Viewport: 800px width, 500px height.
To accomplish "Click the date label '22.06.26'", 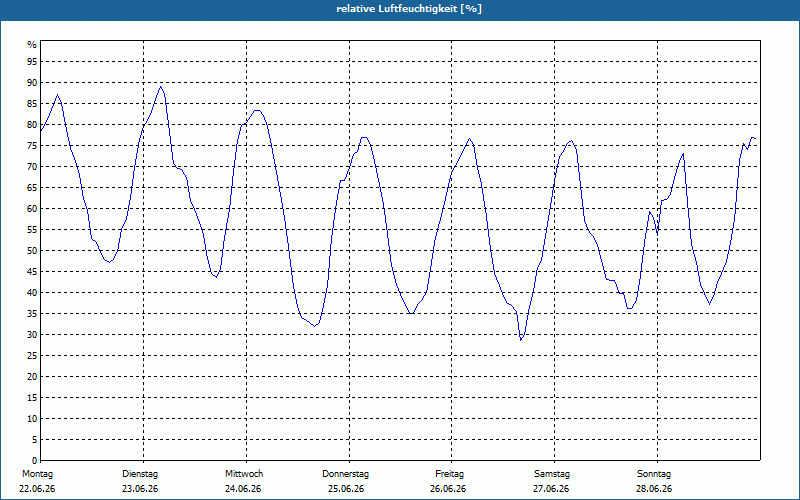I will coord(37,489).
